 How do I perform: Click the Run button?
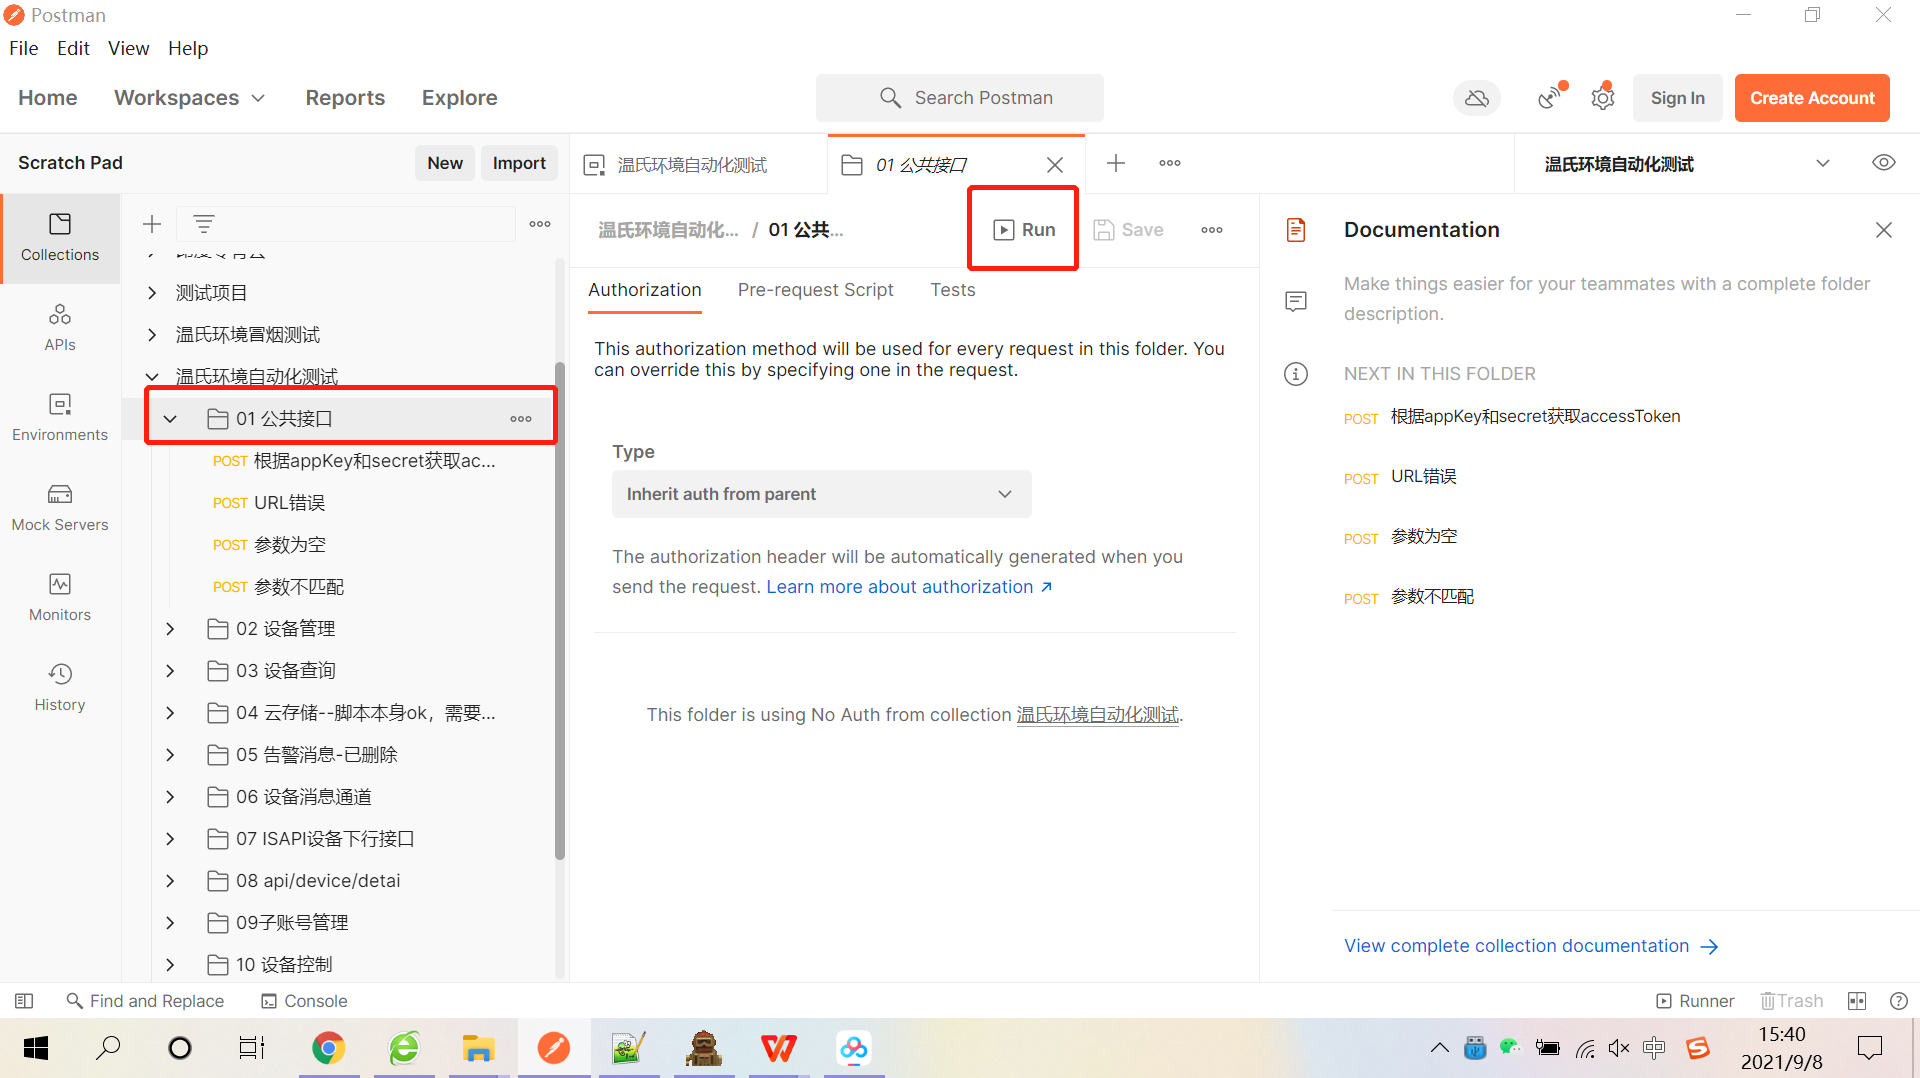pyautogui.click(x=1024, y=230)
